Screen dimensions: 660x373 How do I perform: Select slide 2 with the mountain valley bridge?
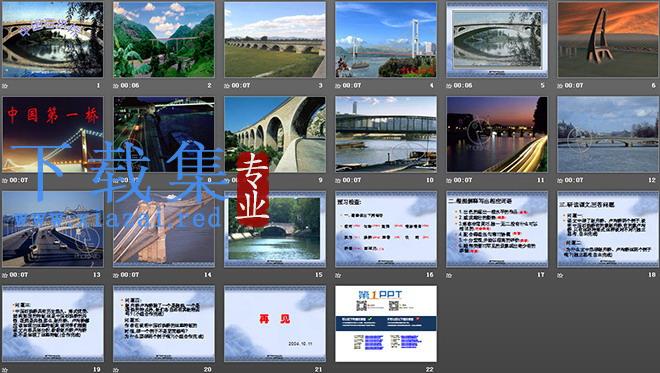click(164, 40)
